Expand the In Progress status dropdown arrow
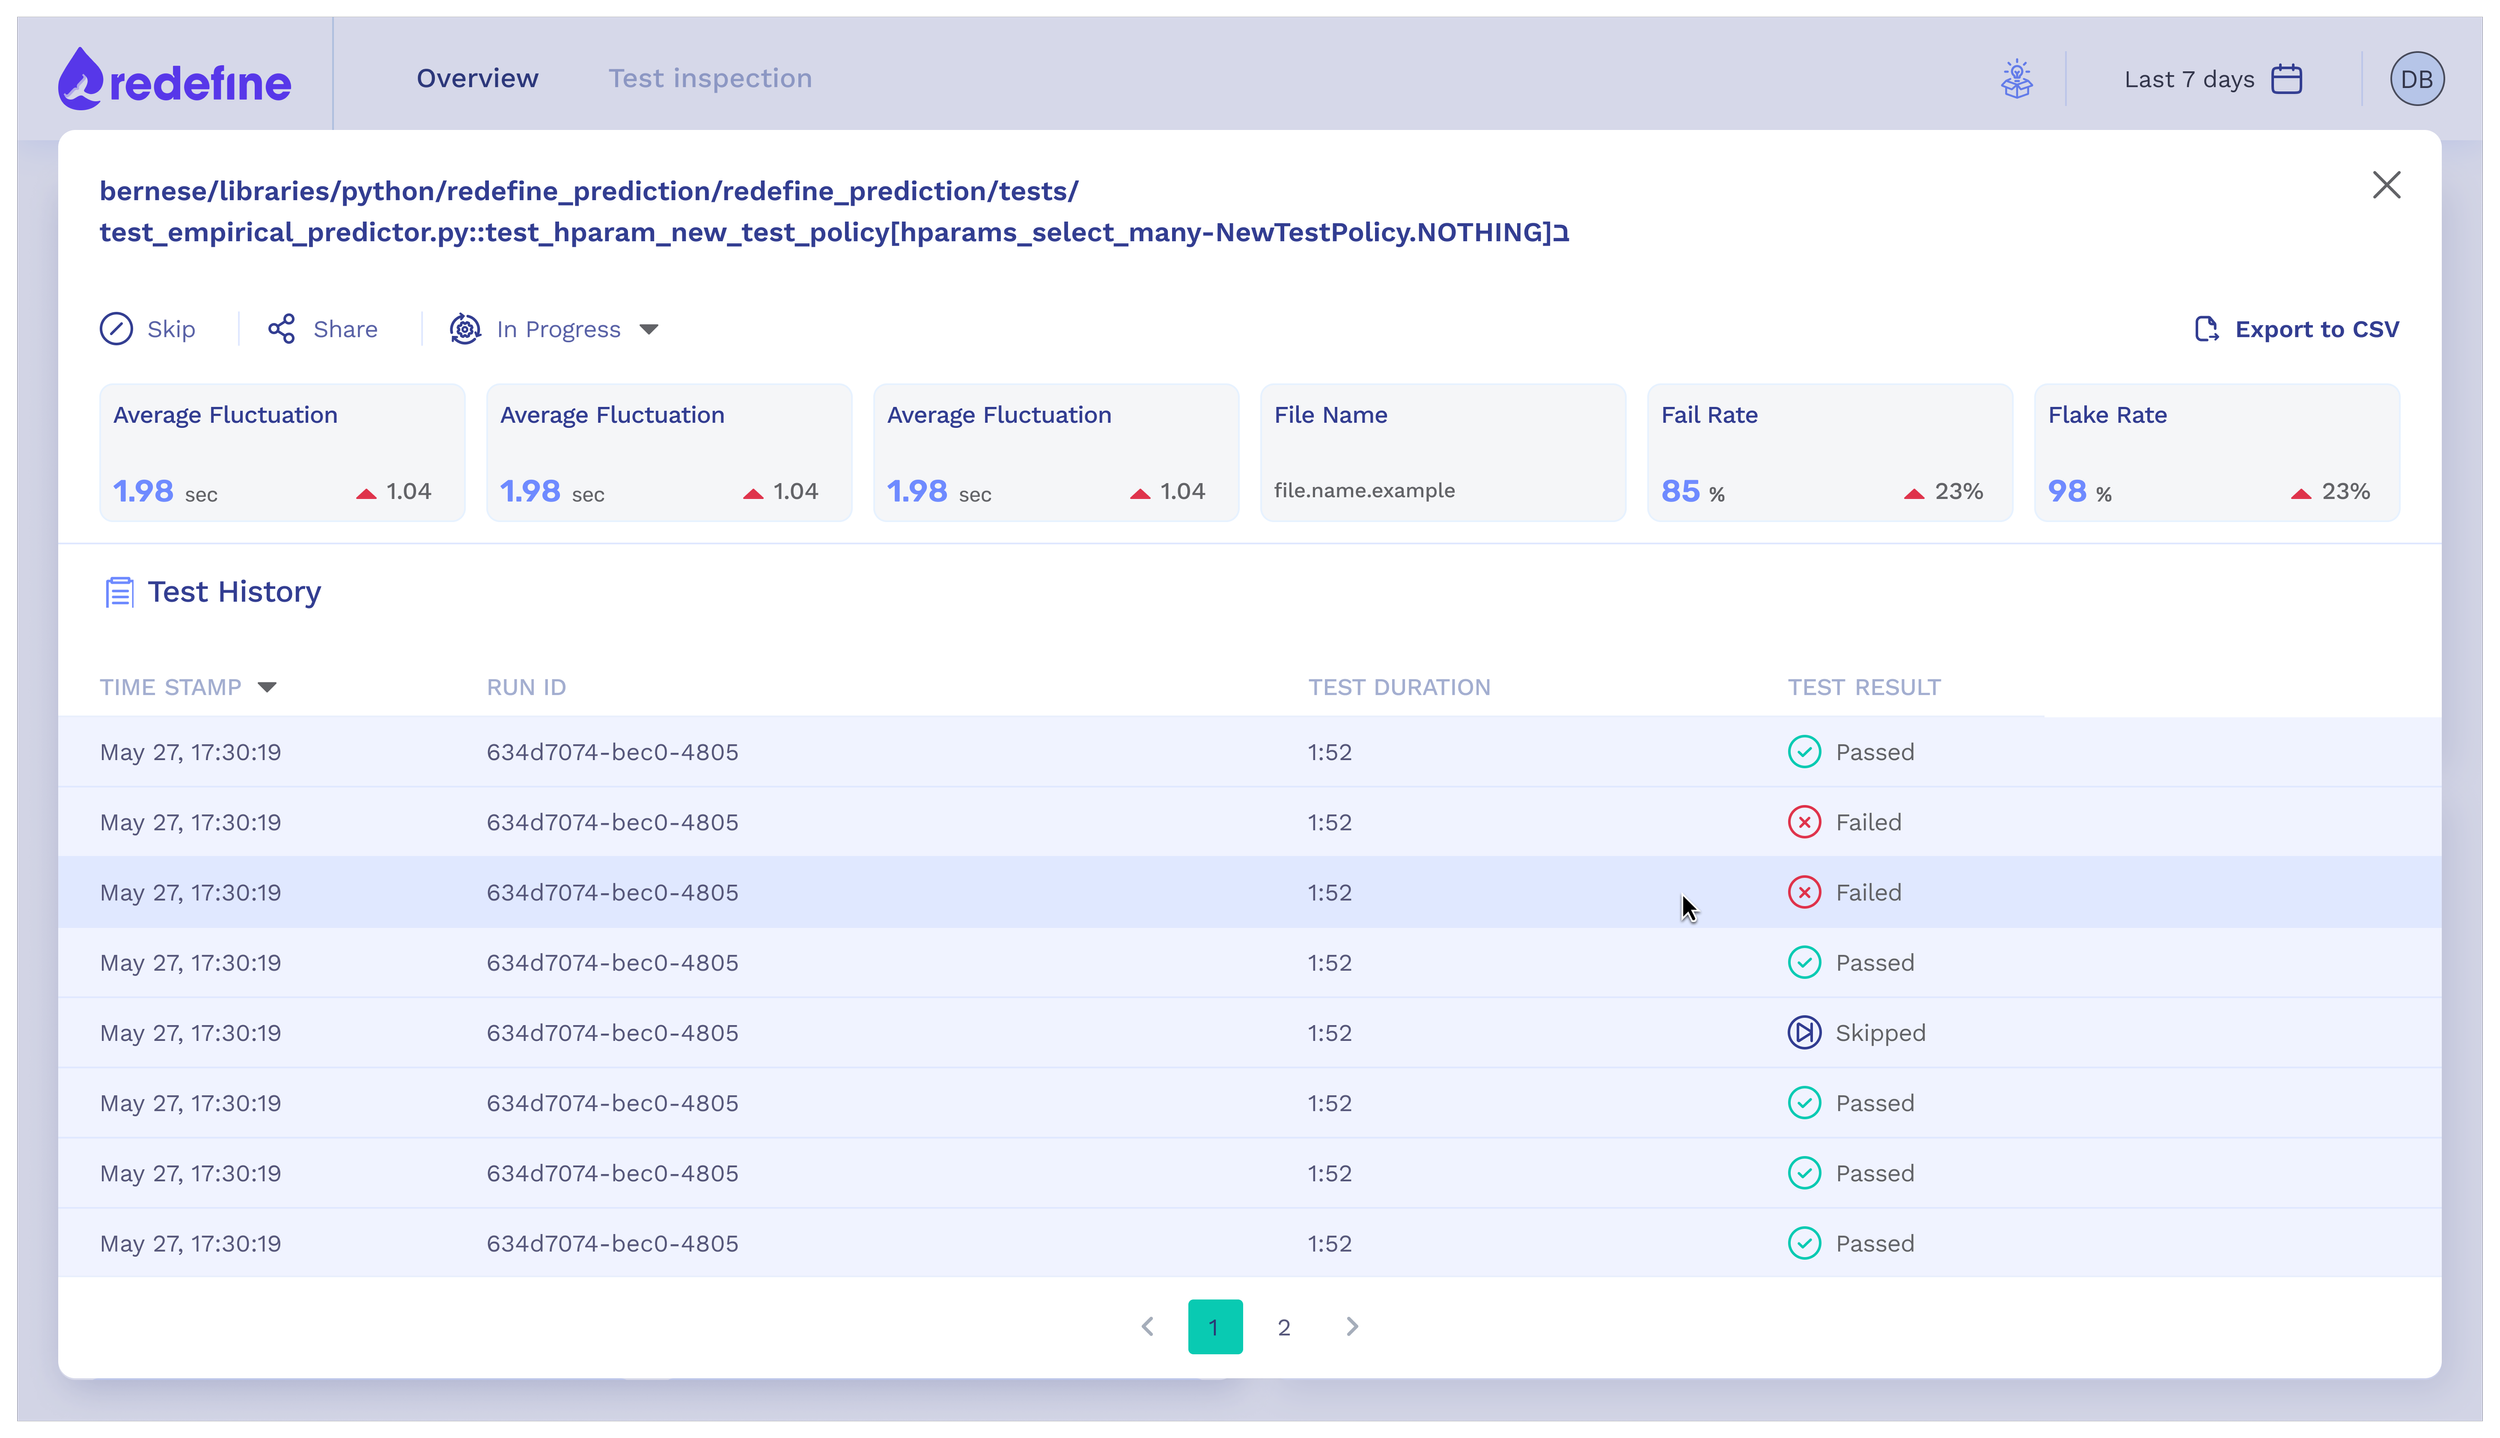This screenshot has height=1438, width=2500. click(649, 329)
